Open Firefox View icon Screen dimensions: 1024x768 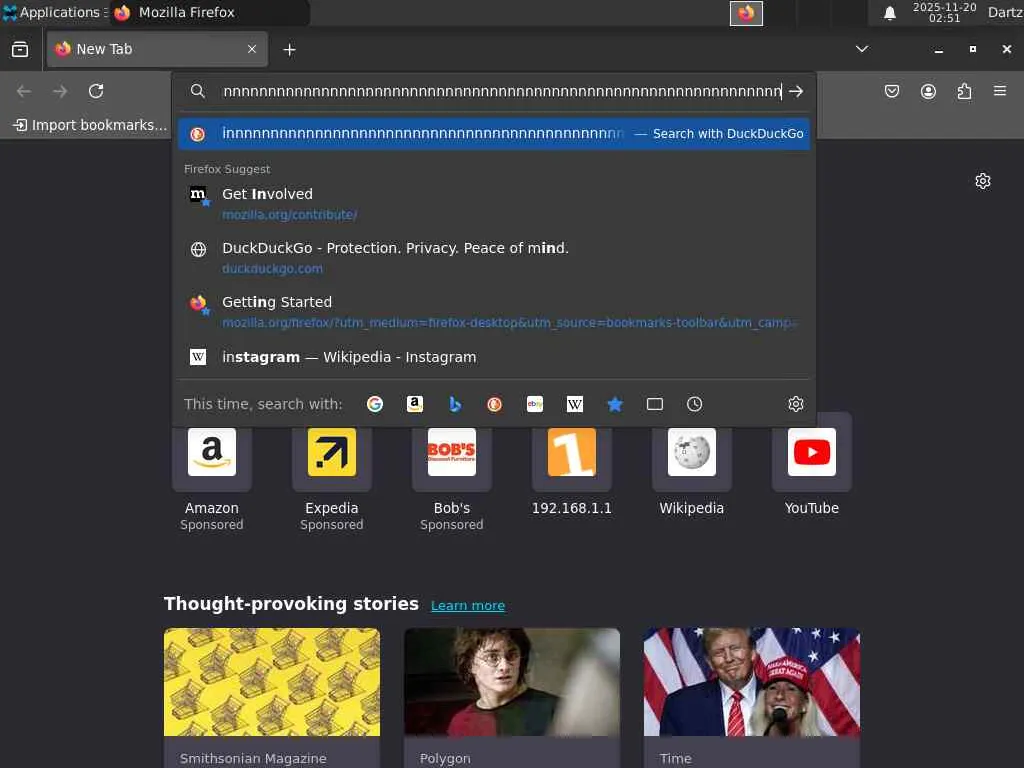click(20, 50)
